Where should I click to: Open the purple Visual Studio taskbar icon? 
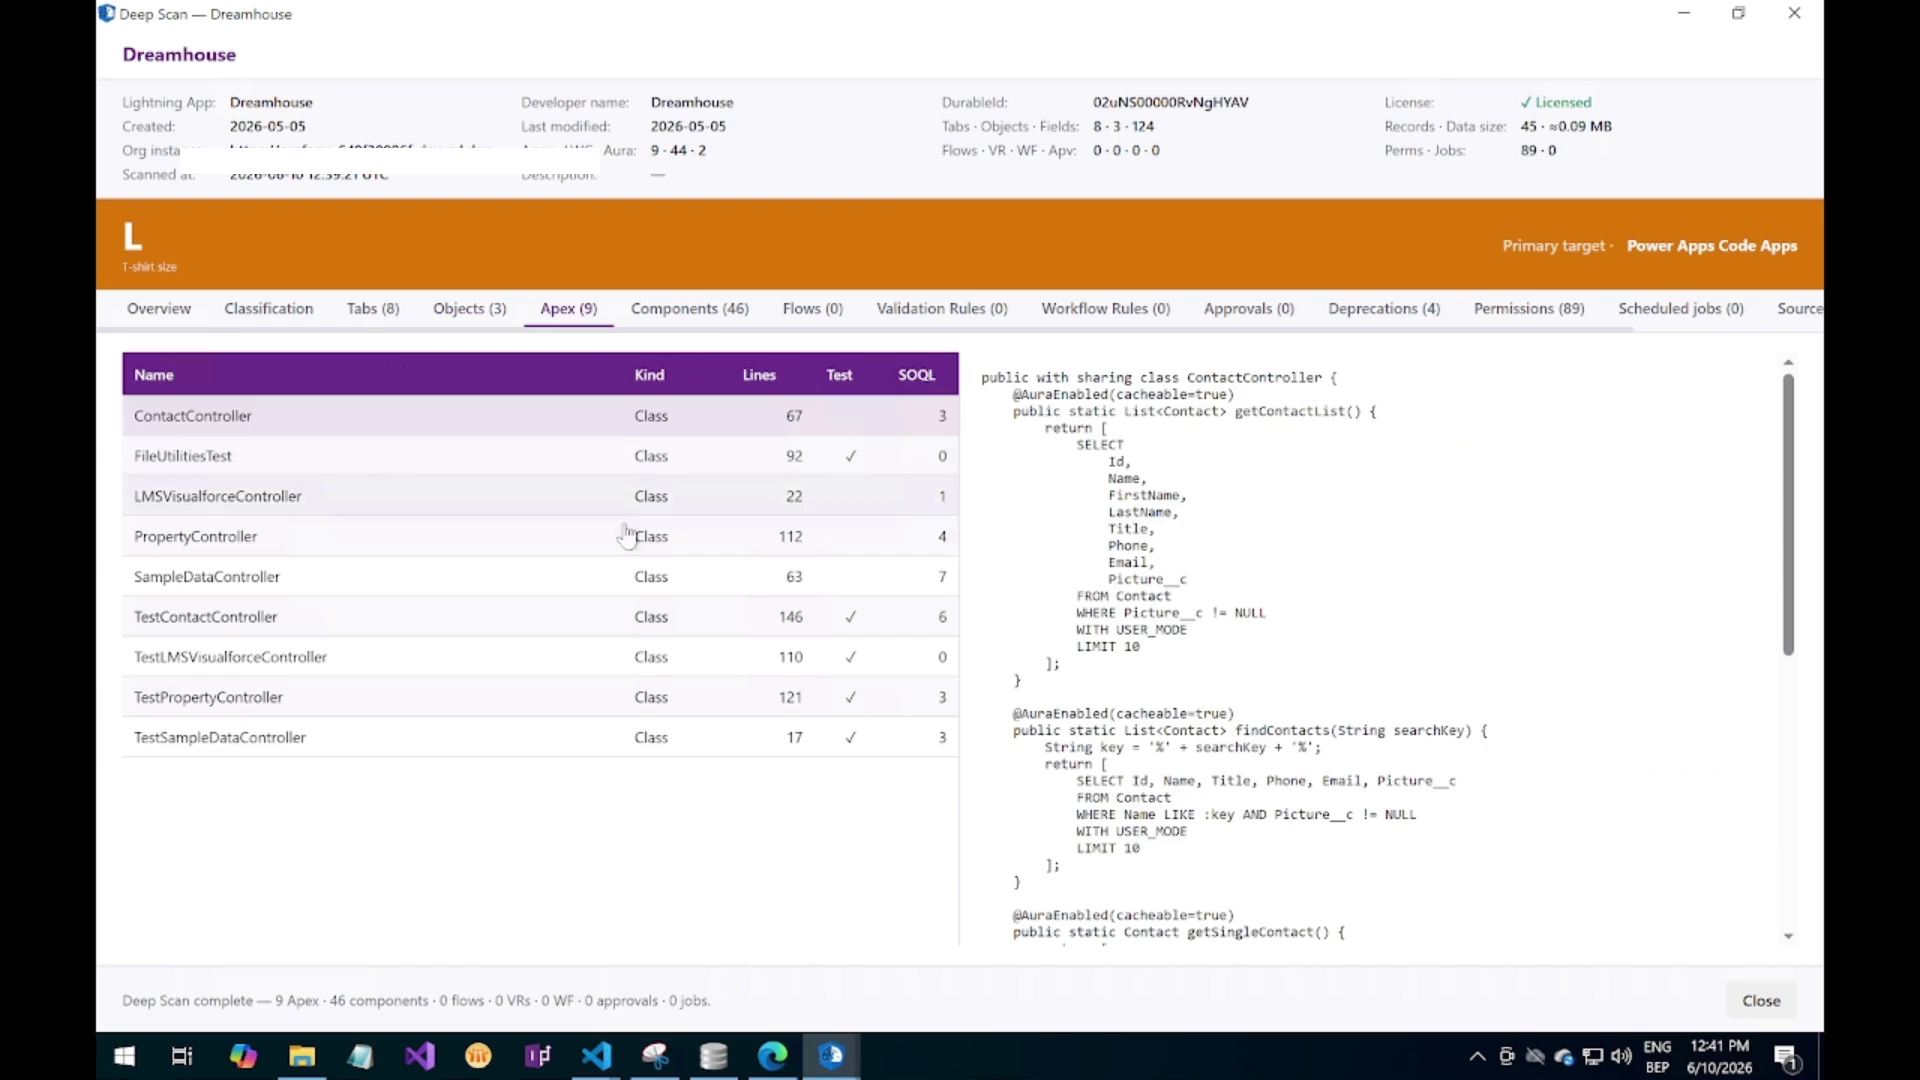pos(420,1056)
